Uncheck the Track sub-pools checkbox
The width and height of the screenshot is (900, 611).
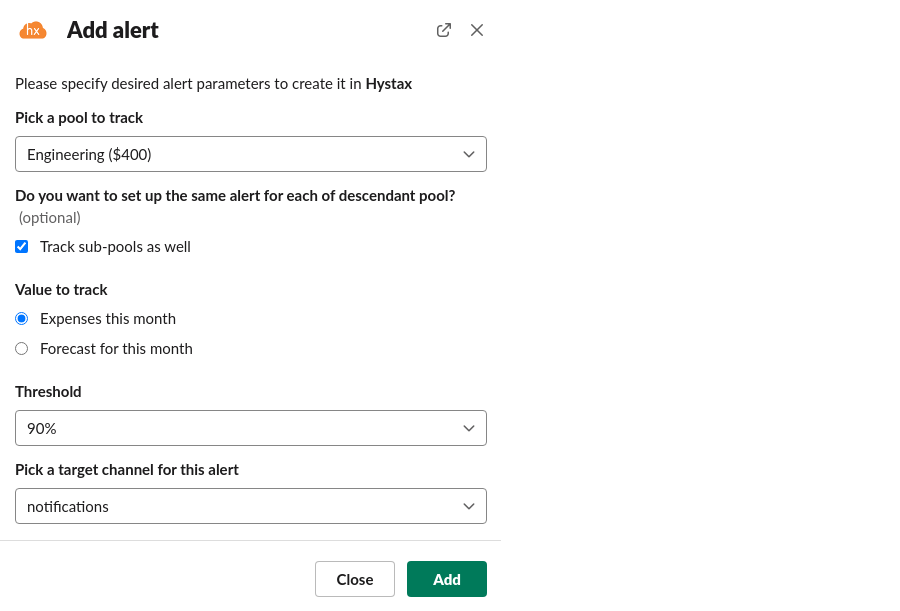[22, 246]
